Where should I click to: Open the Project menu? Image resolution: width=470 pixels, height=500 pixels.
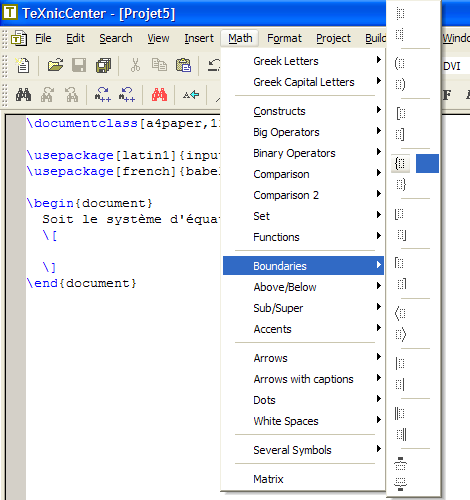(333, 38)
